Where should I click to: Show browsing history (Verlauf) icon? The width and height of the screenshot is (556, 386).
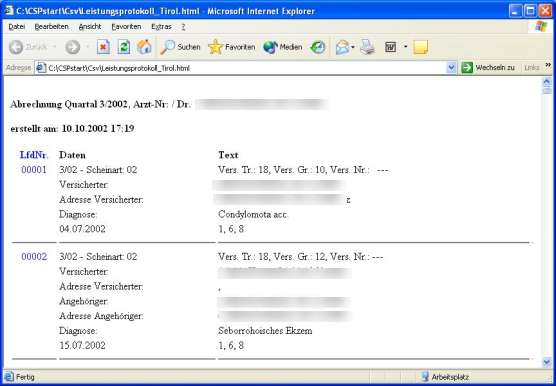pos(317,47)
